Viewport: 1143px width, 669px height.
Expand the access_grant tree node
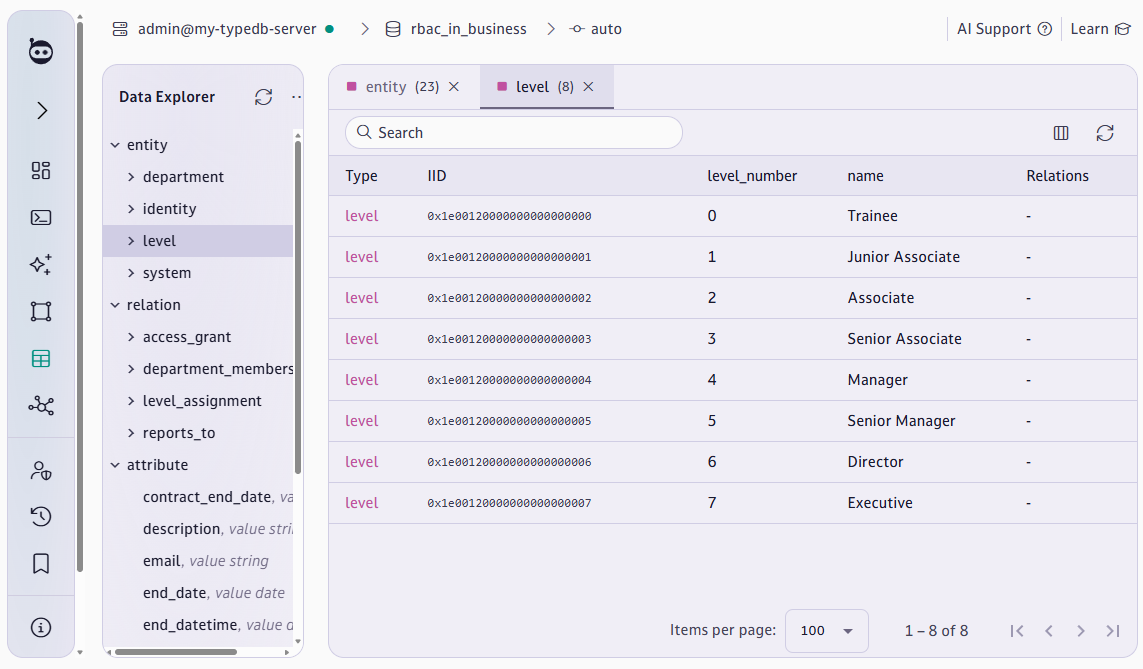pyautogui.click(x=131, y=337)
